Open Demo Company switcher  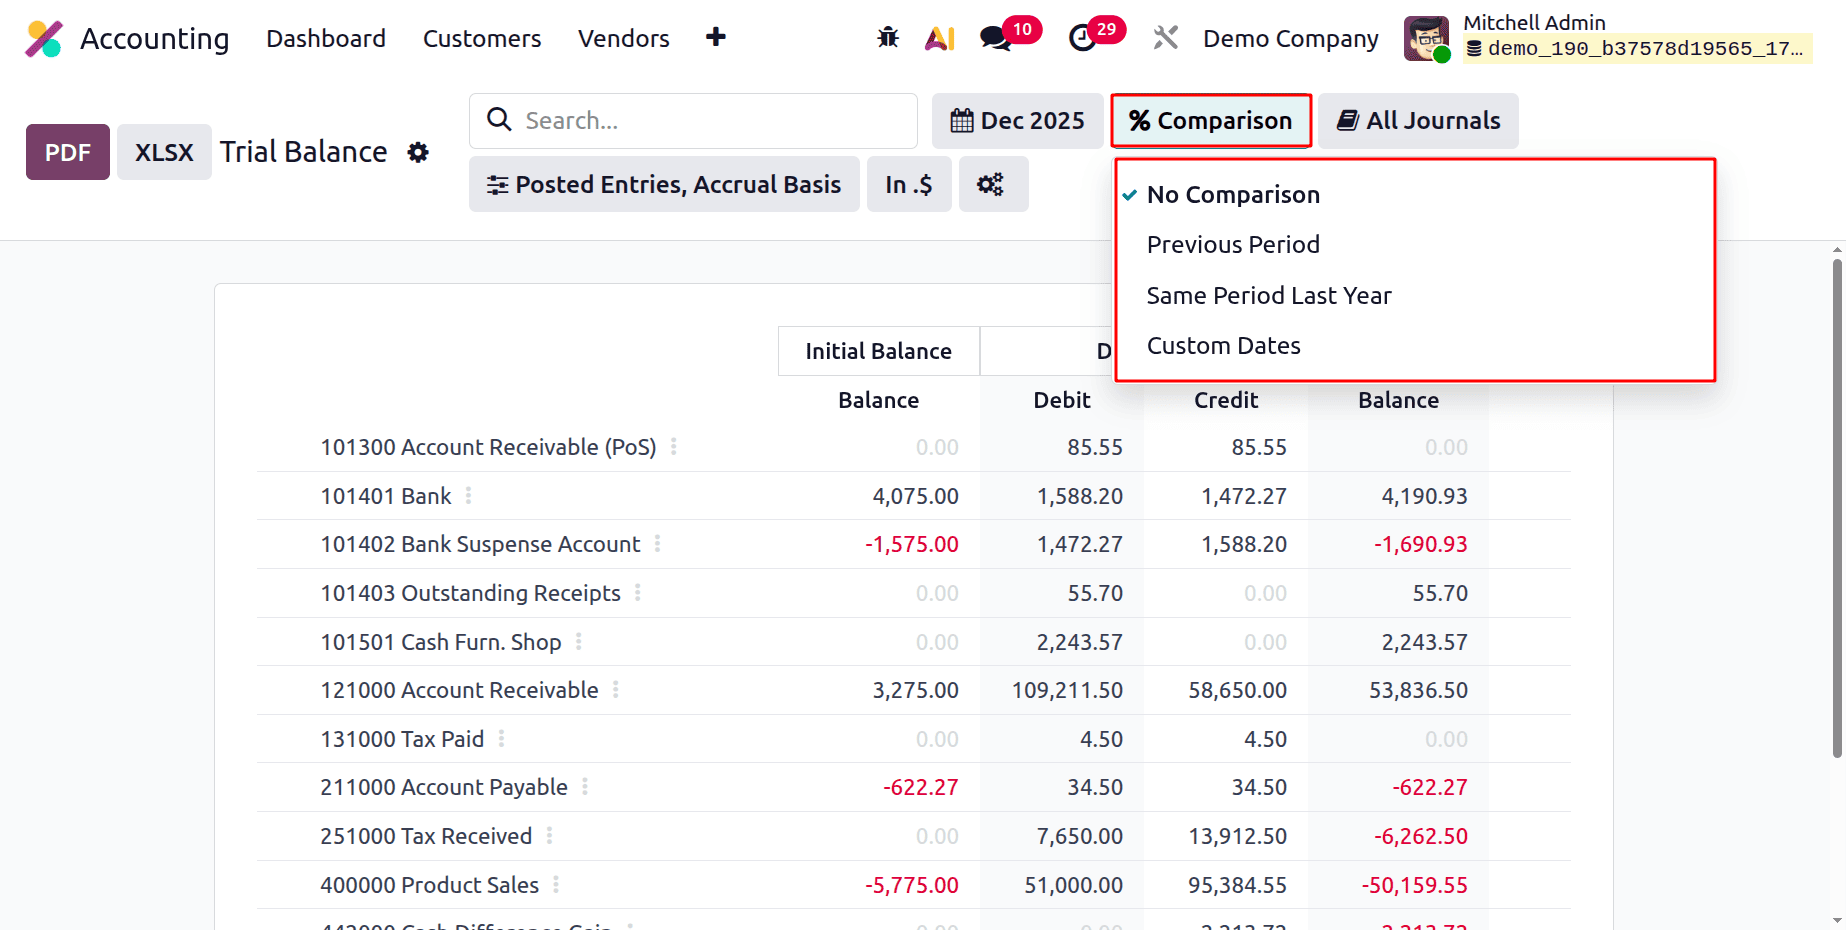1290,38
